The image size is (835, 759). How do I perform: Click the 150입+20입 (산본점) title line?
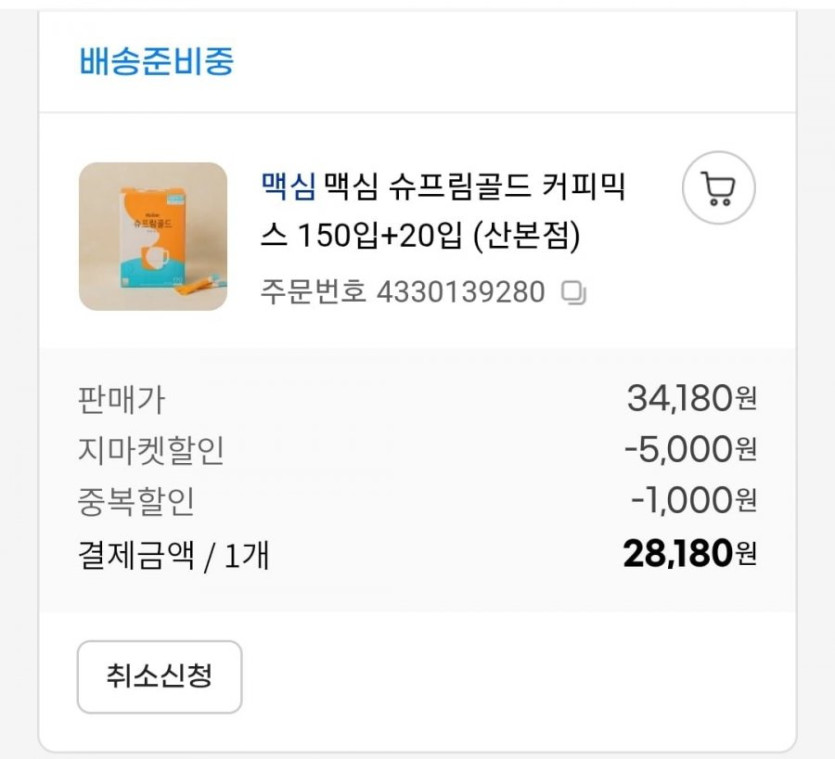[x=420, y=238]
